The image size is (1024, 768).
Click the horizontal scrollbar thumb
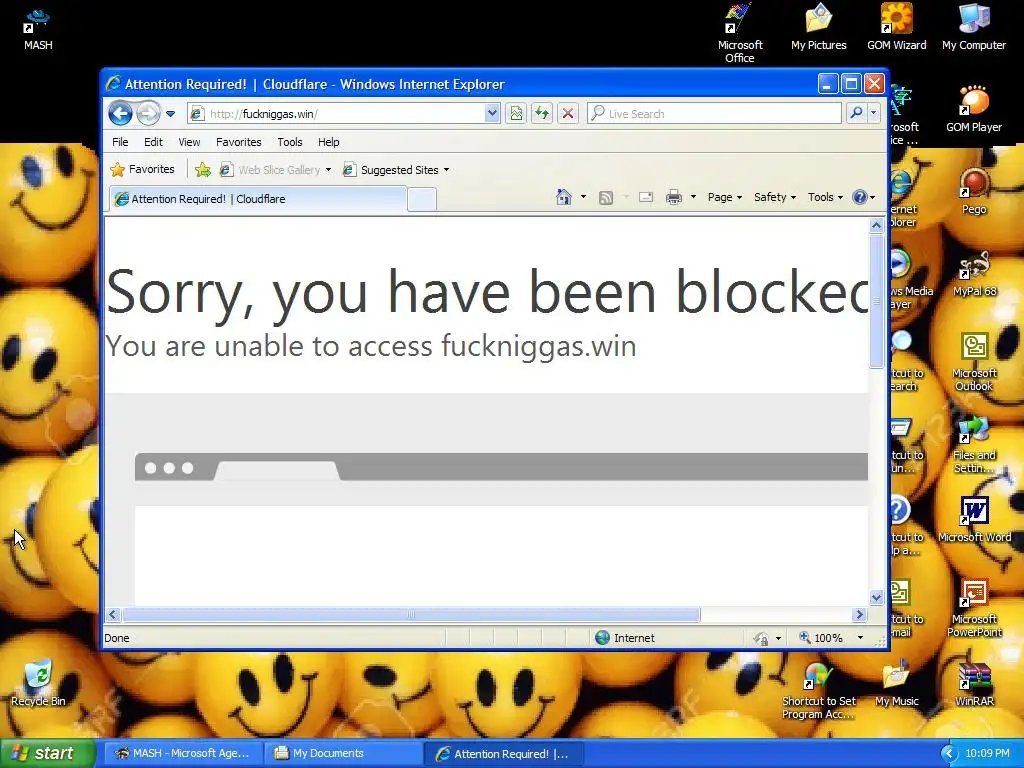(411, 615)
